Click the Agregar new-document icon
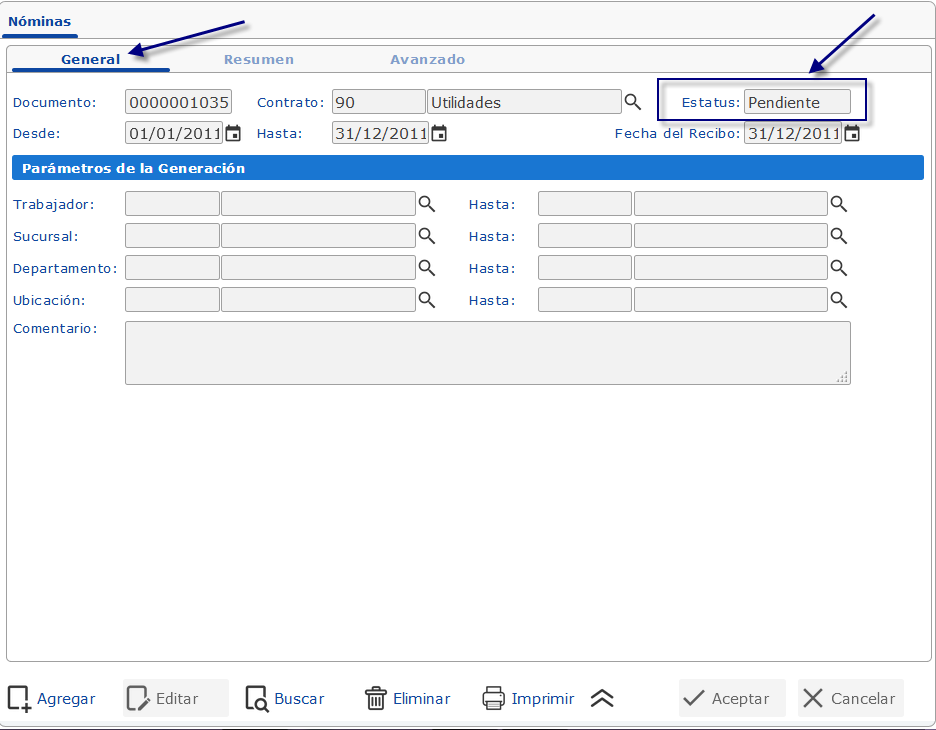The width and height of the screenshot is (936, 730). click(x=19, y=698)
